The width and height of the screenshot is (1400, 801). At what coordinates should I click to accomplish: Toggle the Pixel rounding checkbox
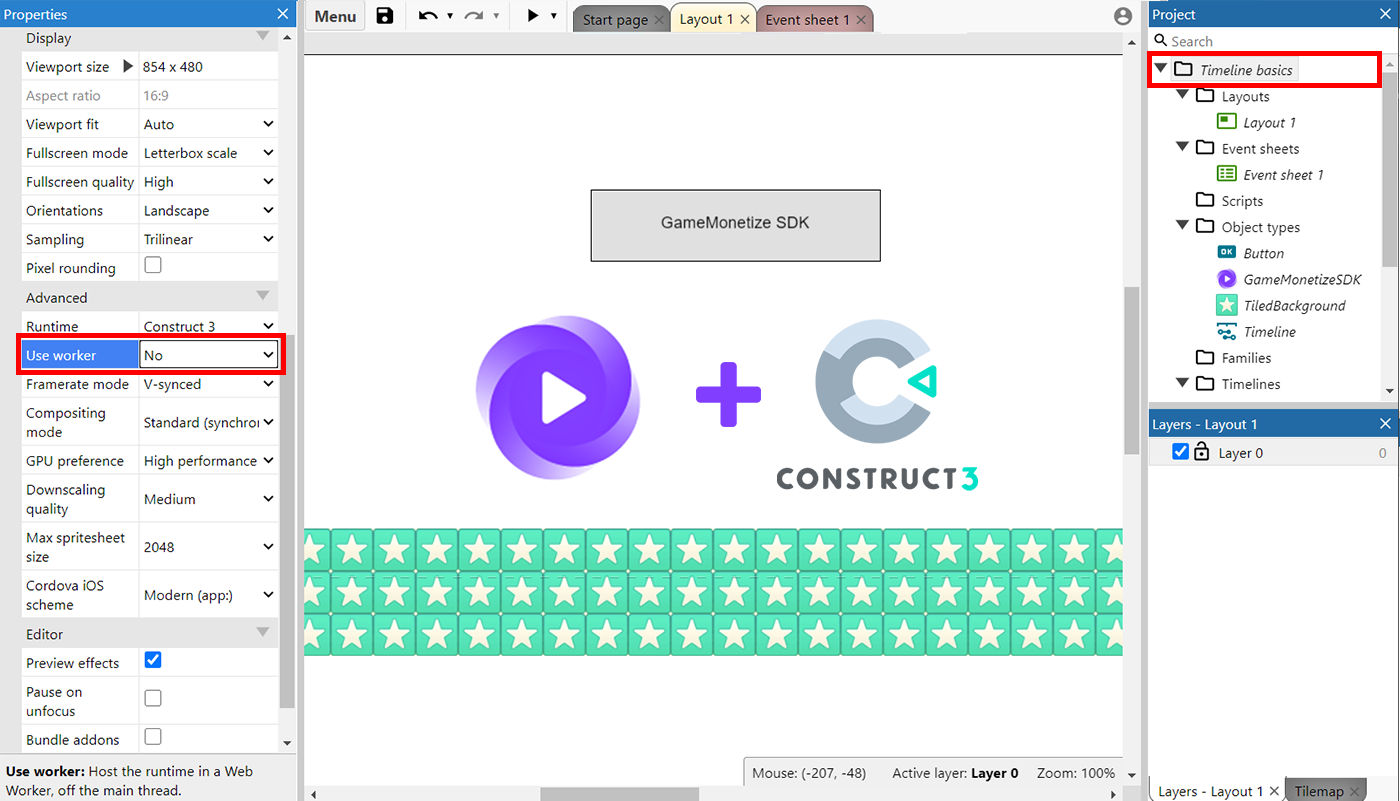pyautogui.click(x=152, y=267)
